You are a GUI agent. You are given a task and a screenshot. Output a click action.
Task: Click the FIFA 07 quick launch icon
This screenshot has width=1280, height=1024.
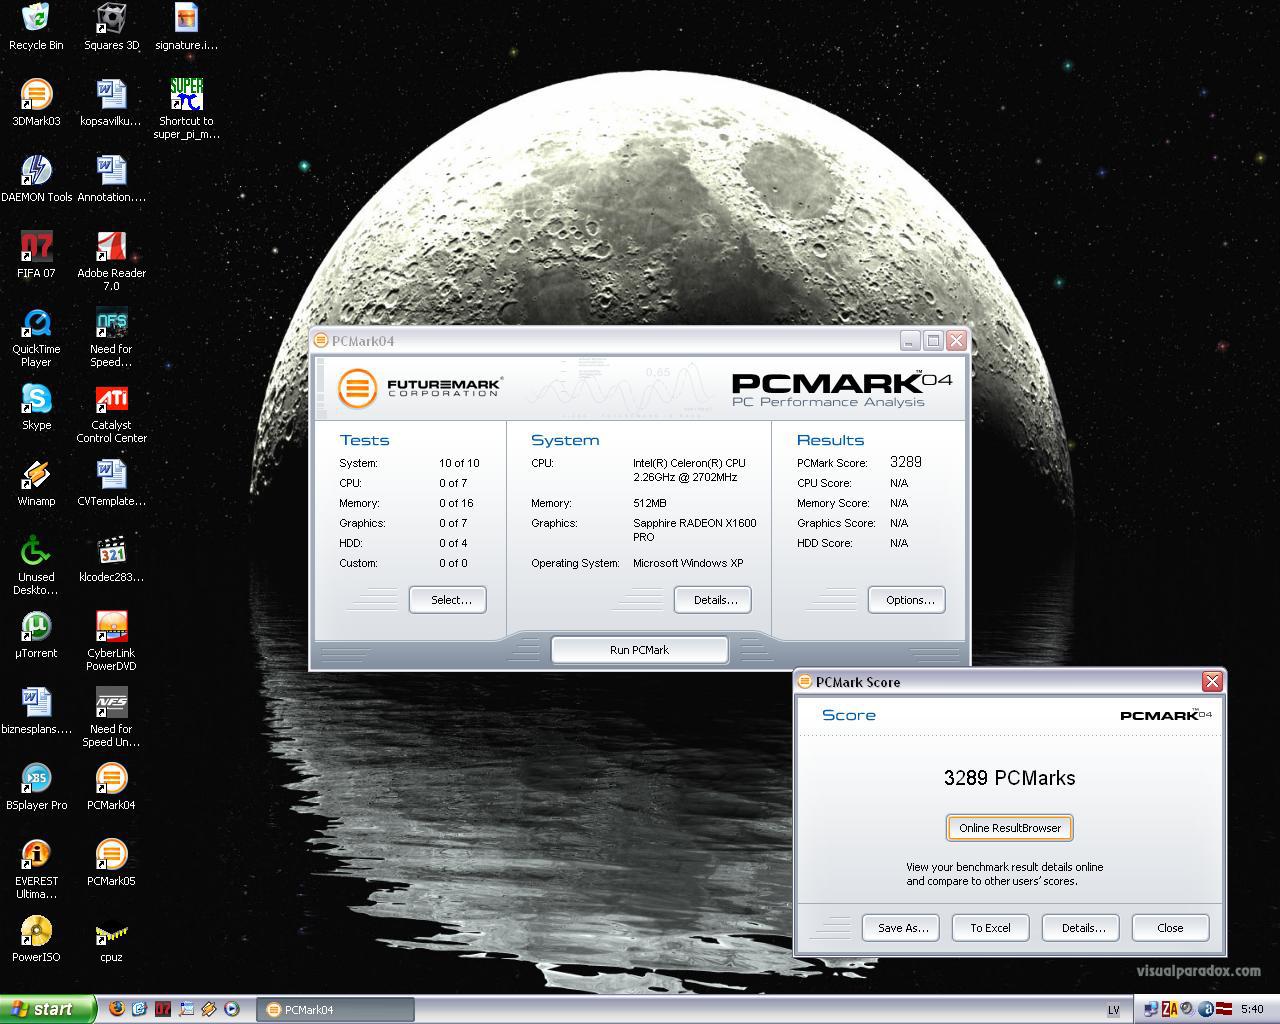162,1009
